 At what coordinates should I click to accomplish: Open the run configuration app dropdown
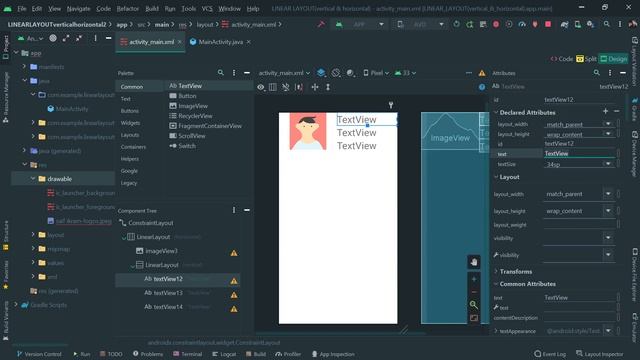(x=360, y=24)
